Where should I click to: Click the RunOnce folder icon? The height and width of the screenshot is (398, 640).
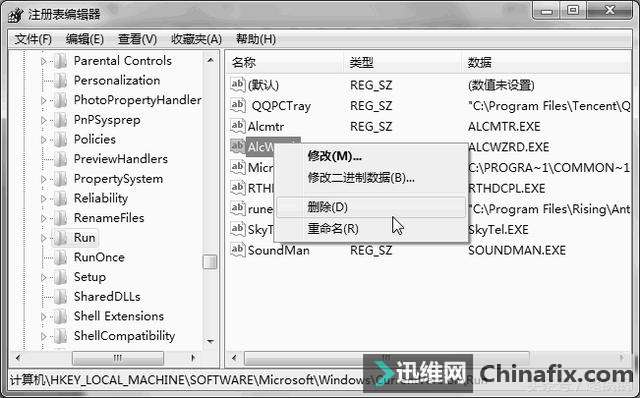point(60,257)
